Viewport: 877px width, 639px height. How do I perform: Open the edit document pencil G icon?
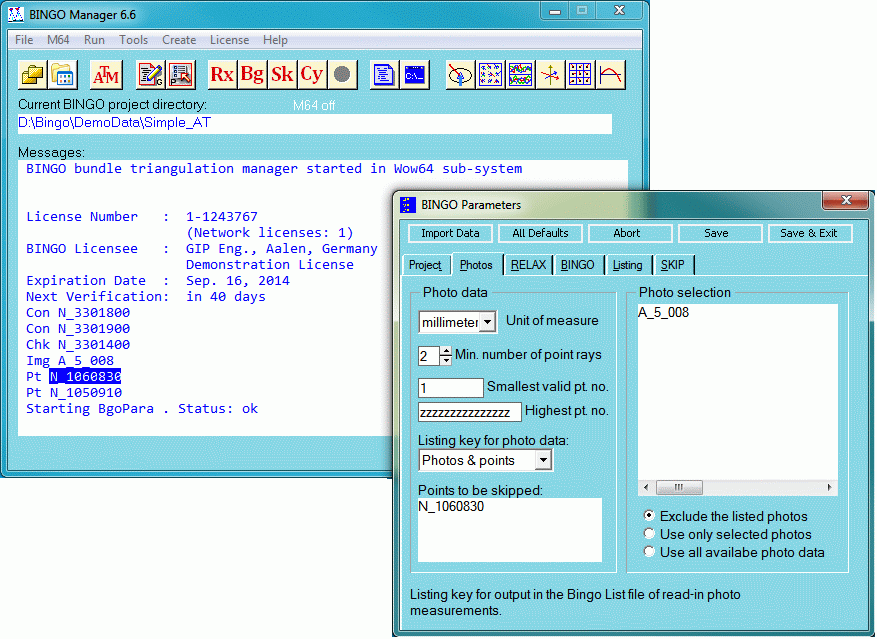pos(150,74)
